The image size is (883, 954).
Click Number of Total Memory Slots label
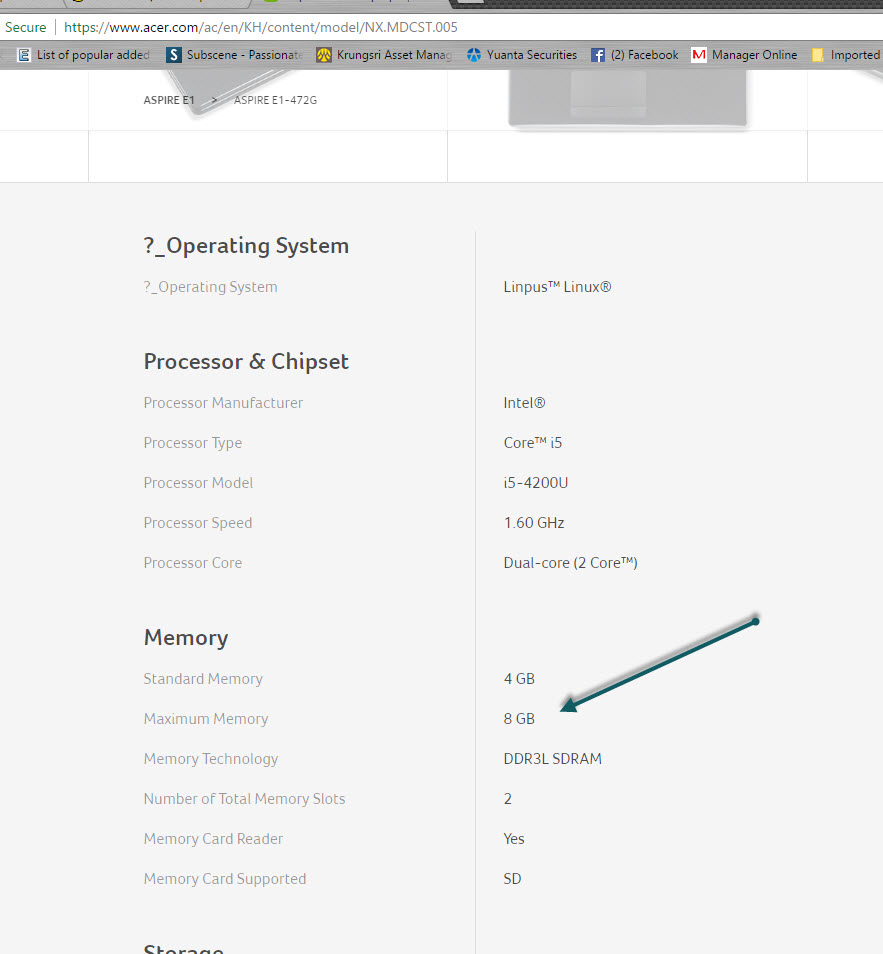tap(244, 799)
